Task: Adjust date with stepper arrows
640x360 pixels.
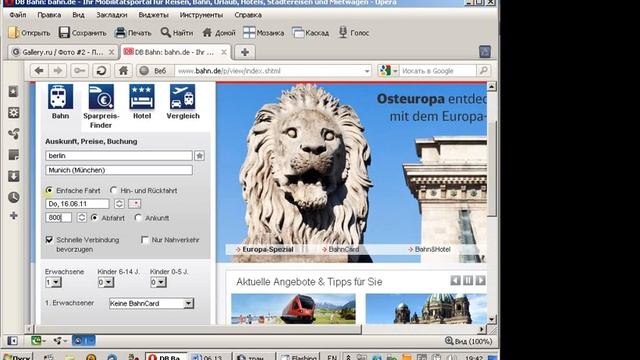Action: (x=119, y=203)
